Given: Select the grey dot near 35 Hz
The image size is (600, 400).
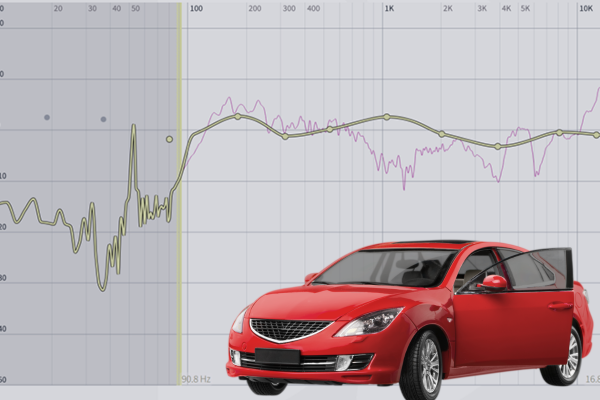Looking at the screenshot, I should 103,119.
